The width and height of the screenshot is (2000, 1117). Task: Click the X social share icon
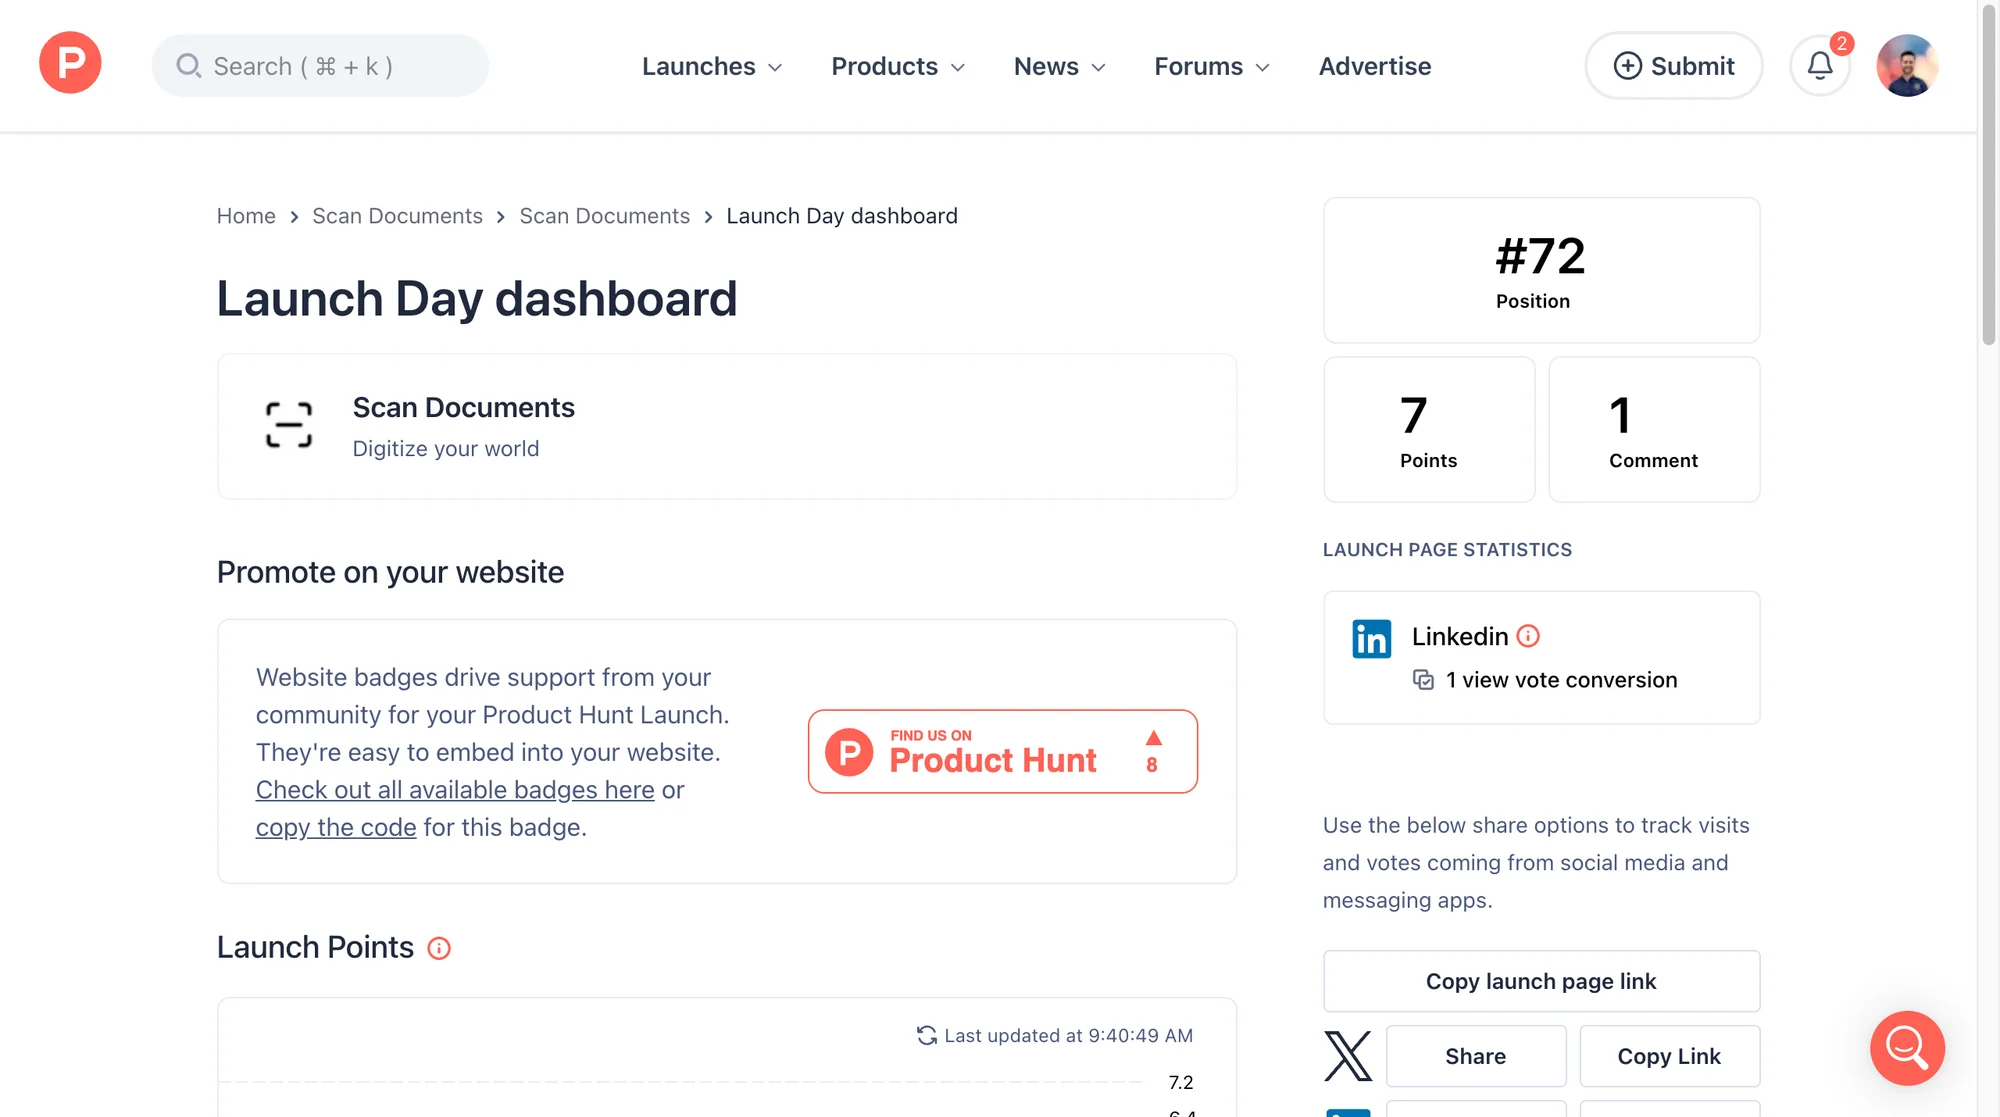1348,1055
